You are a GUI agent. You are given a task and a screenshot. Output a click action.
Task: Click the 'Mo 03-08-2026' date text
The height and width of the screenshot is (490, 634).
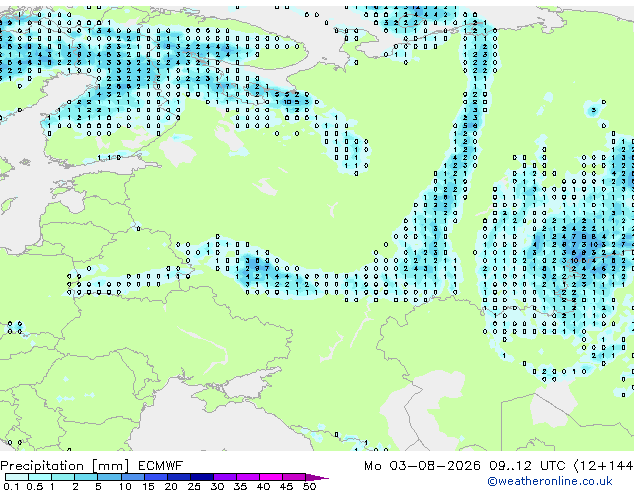[x=422, y=466]
